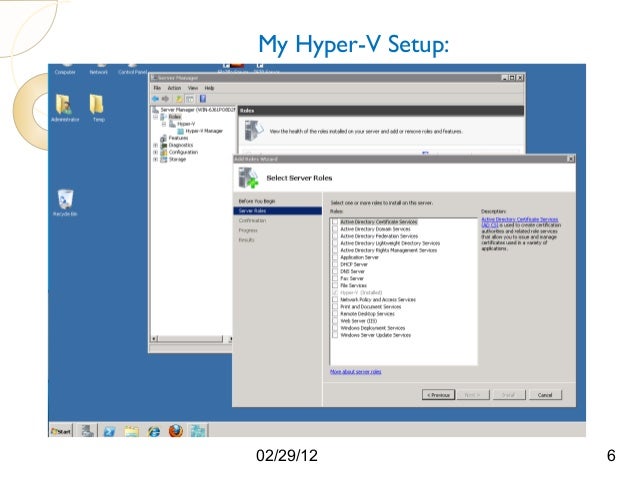
Task: Open the blue Help toolbar icon
Action: [x=203, y=99]
